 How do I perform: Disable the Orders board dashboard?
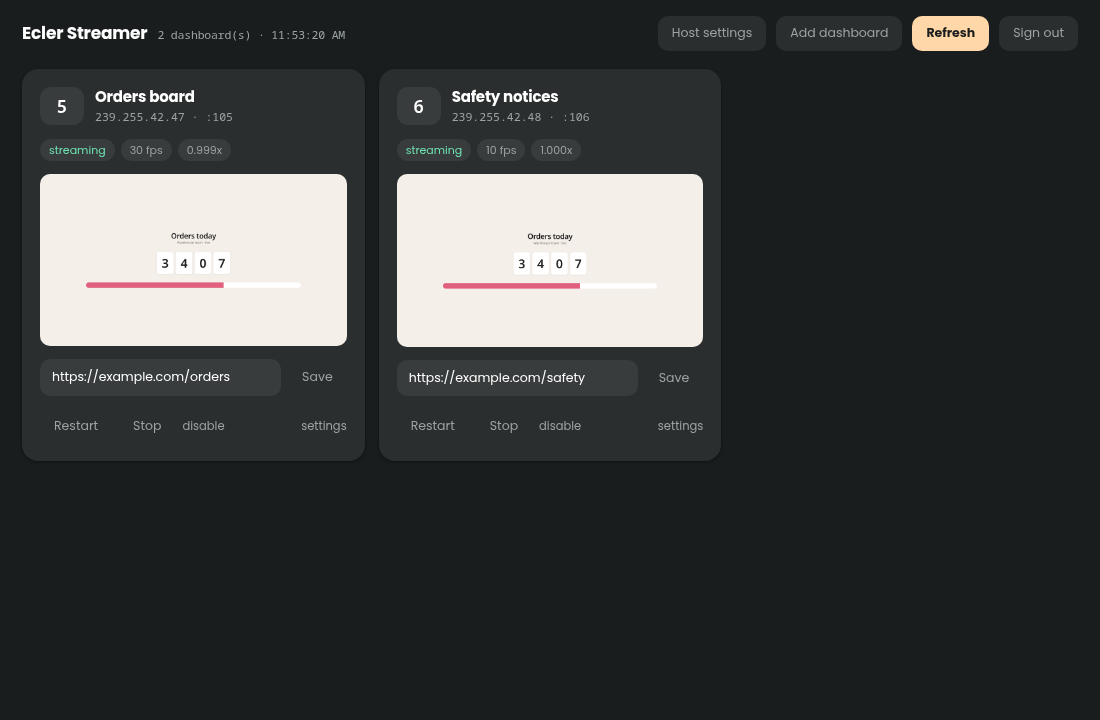(x=203, y=426)
